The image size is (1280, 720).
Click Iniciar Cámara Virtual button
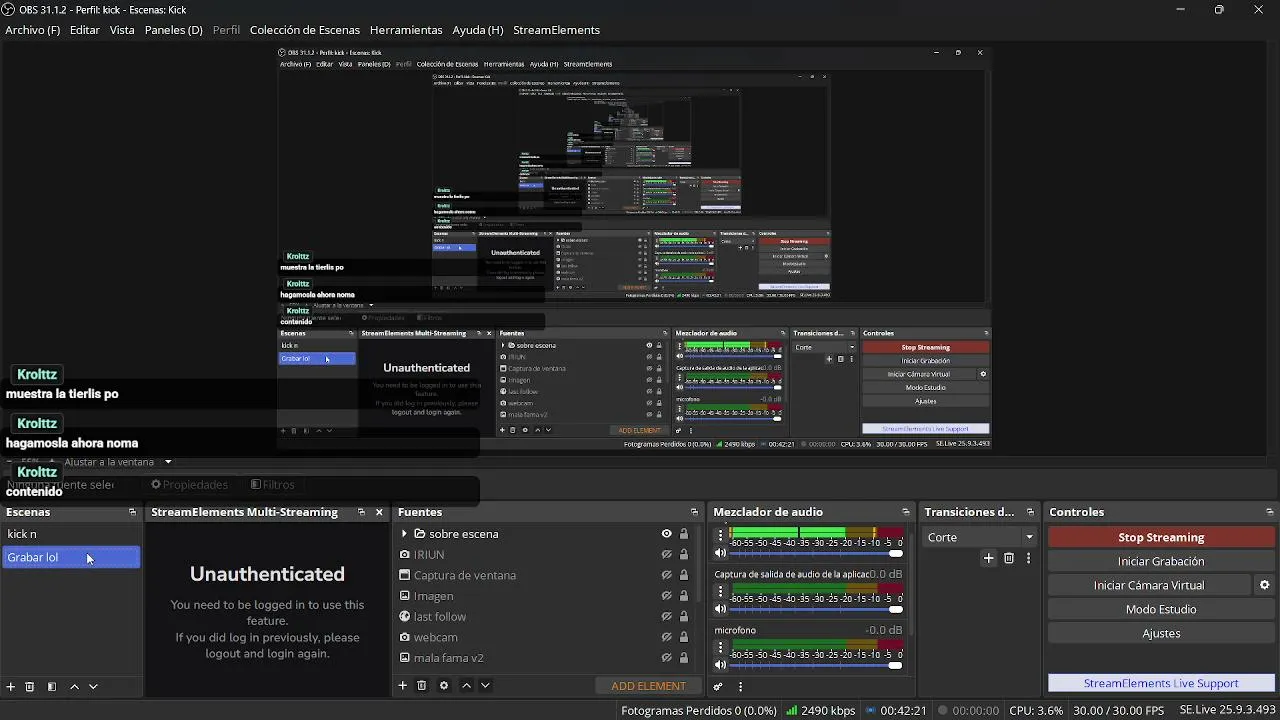[1149, 585]
